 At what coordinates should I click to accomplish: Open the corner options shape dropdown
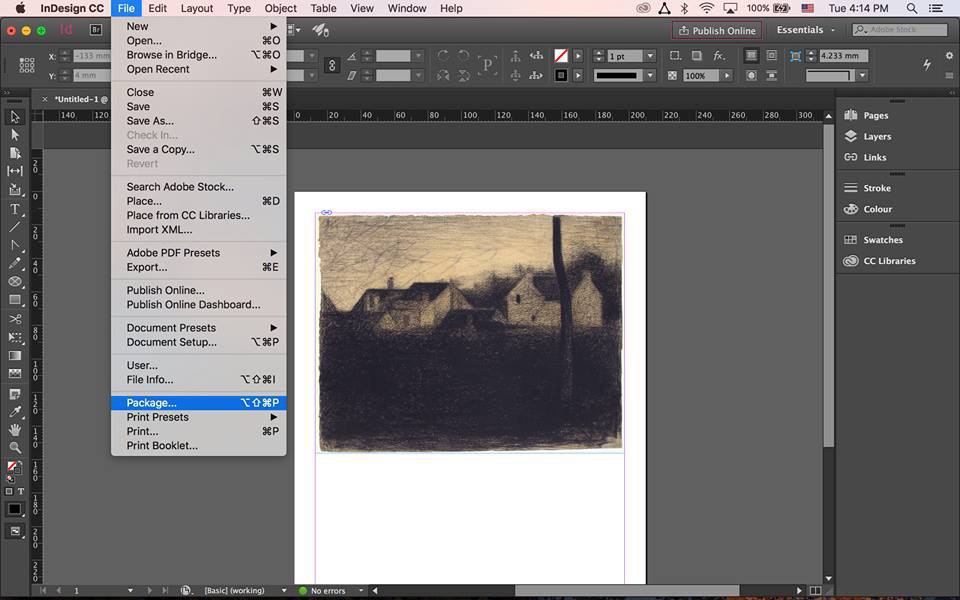pos(862,75)
